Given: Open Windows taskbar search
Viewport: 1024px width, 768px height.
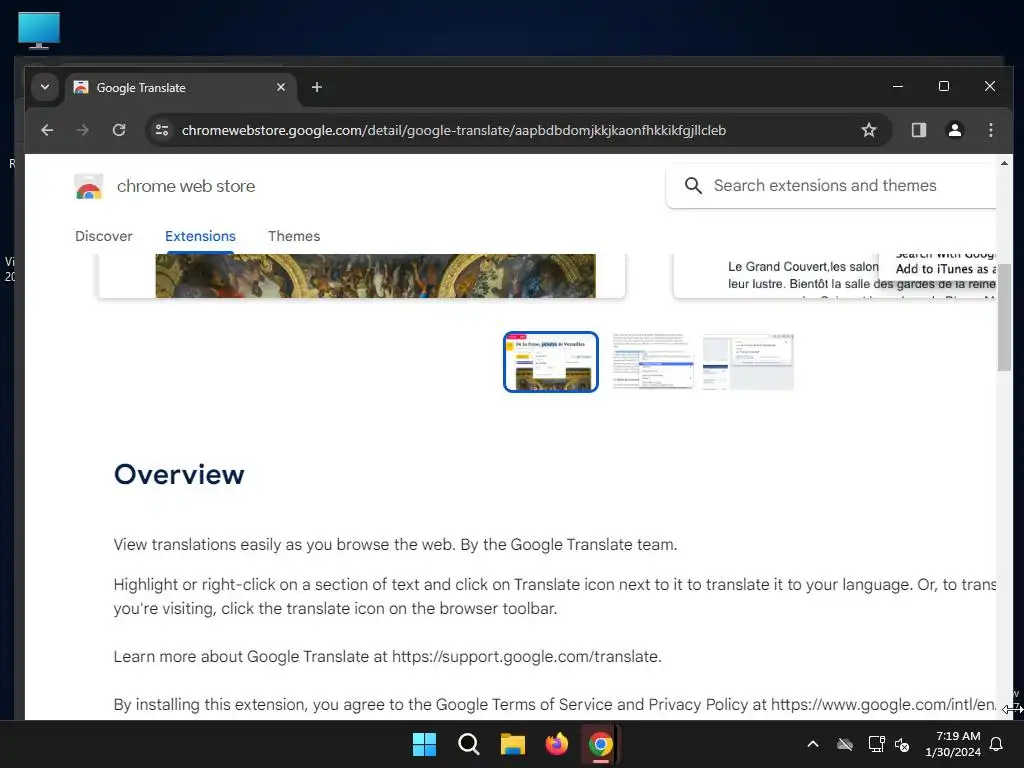Looking at the screenshot, I should point(469,744).
